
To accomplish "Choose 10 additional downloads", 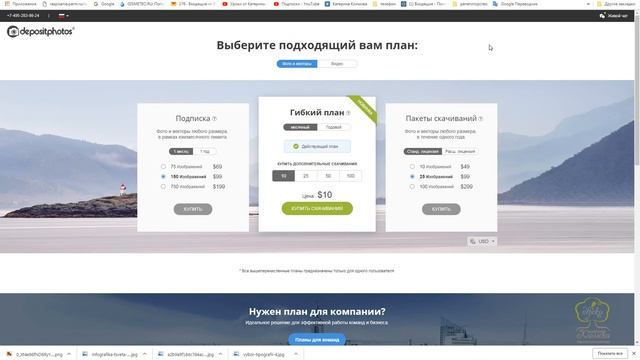I will (283, 176).
